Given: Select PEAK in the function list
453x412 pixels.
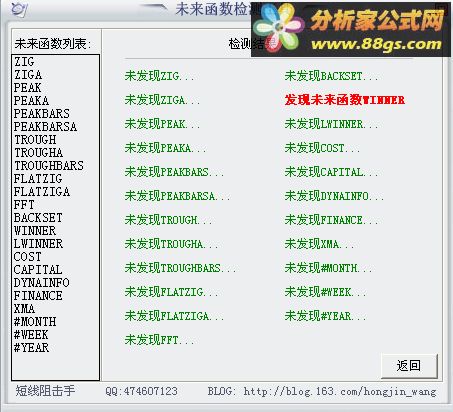Looking at the screenshot, I should [28, 88].
